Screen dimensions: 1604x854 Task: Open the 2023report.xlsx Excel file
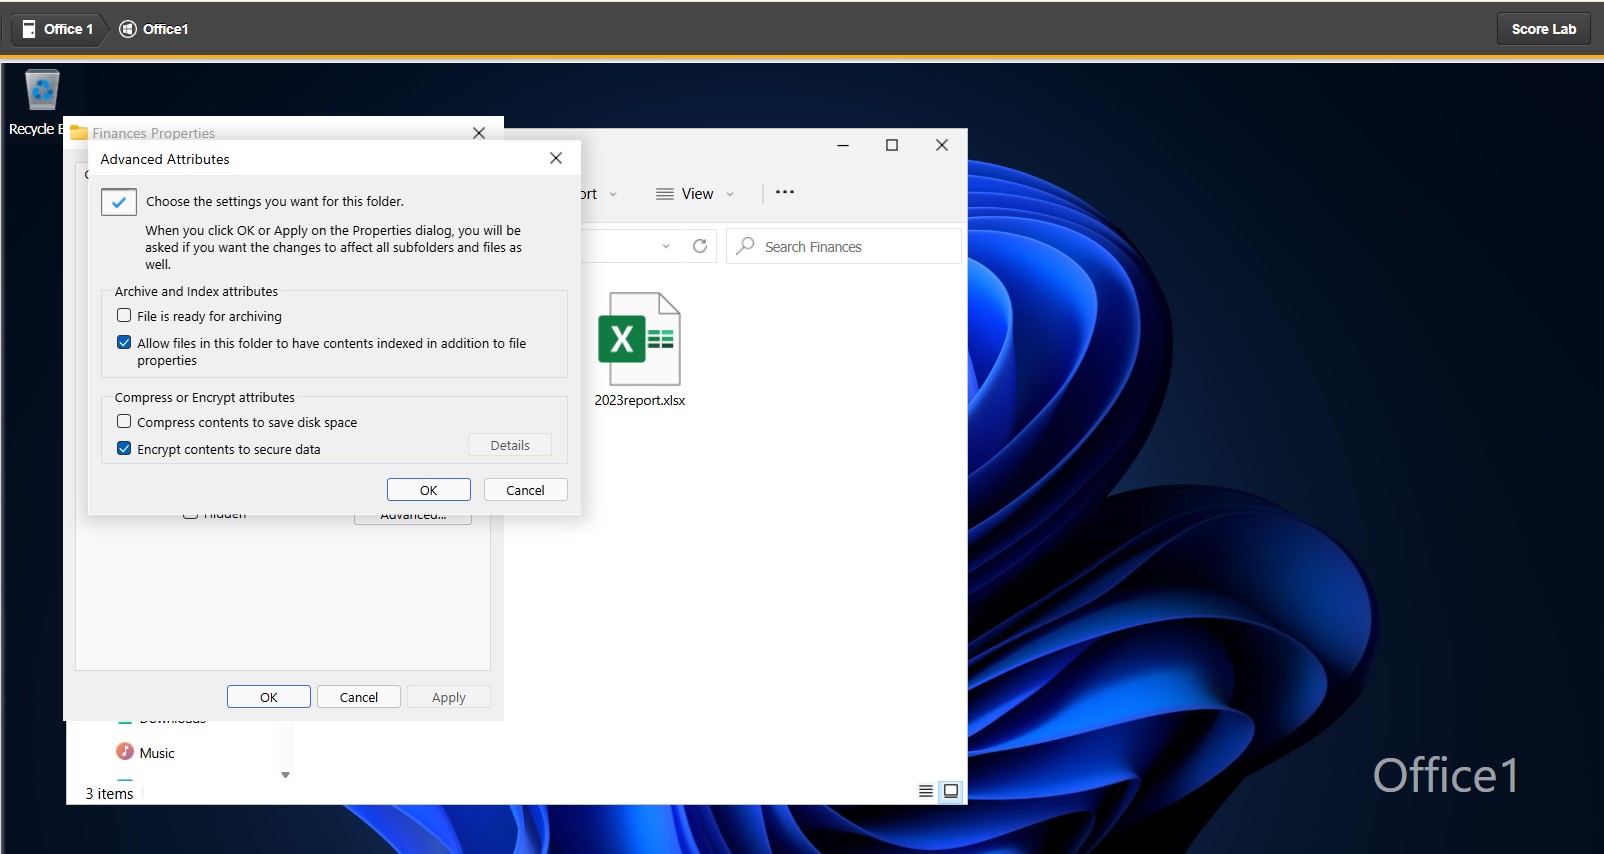click(x=639, y=341)
